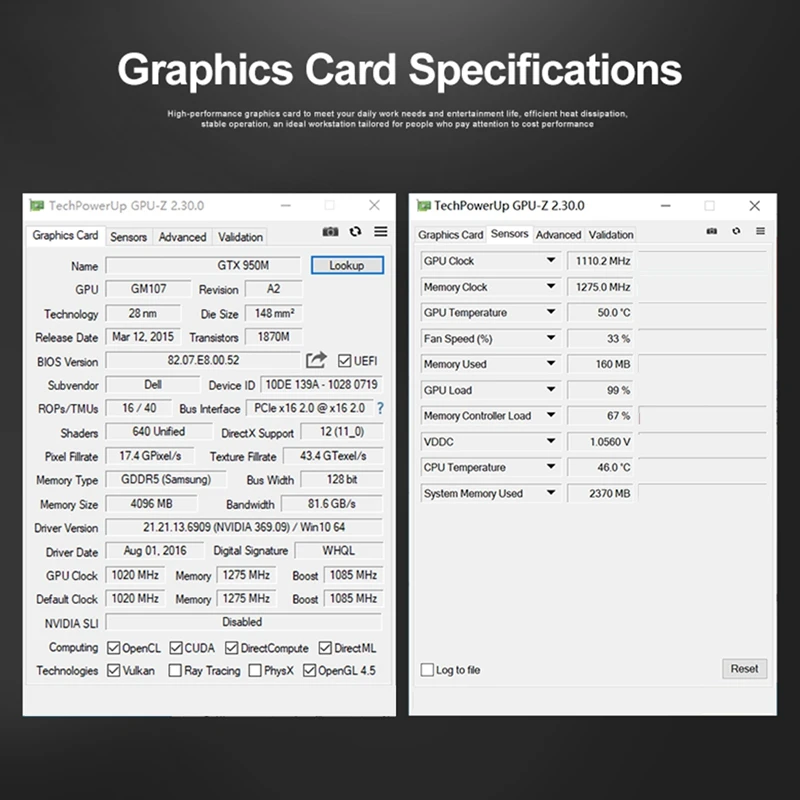The height and width of the screenshot is (800, 800).
Task: Click the BIOS Version field 82.07.E8.00.52
Action: [203, 360]
